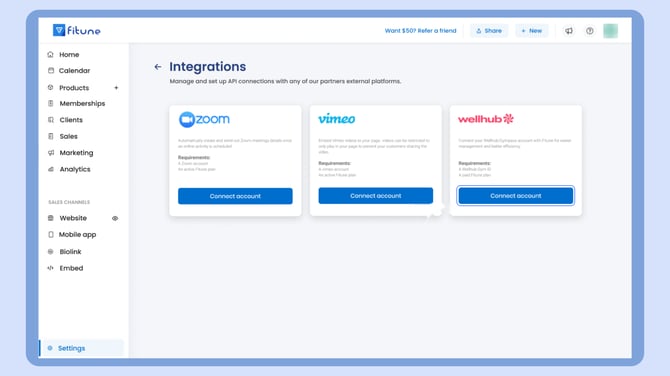Open the Calendar menu item
This screenshot has height=376, width=670.
pyautogui.click(x=74, y=70)
